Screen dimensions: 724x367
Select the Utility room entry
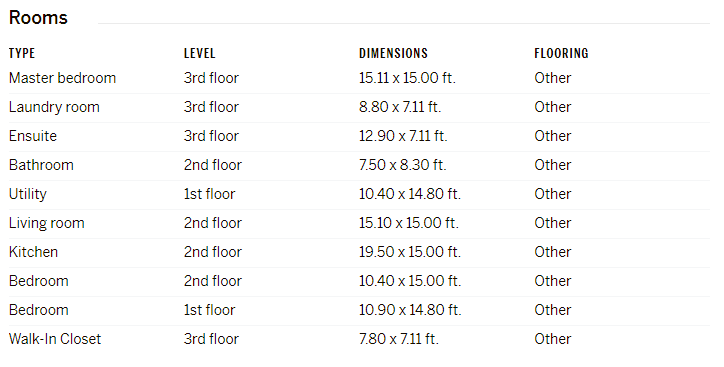click(x=28, y=194)
